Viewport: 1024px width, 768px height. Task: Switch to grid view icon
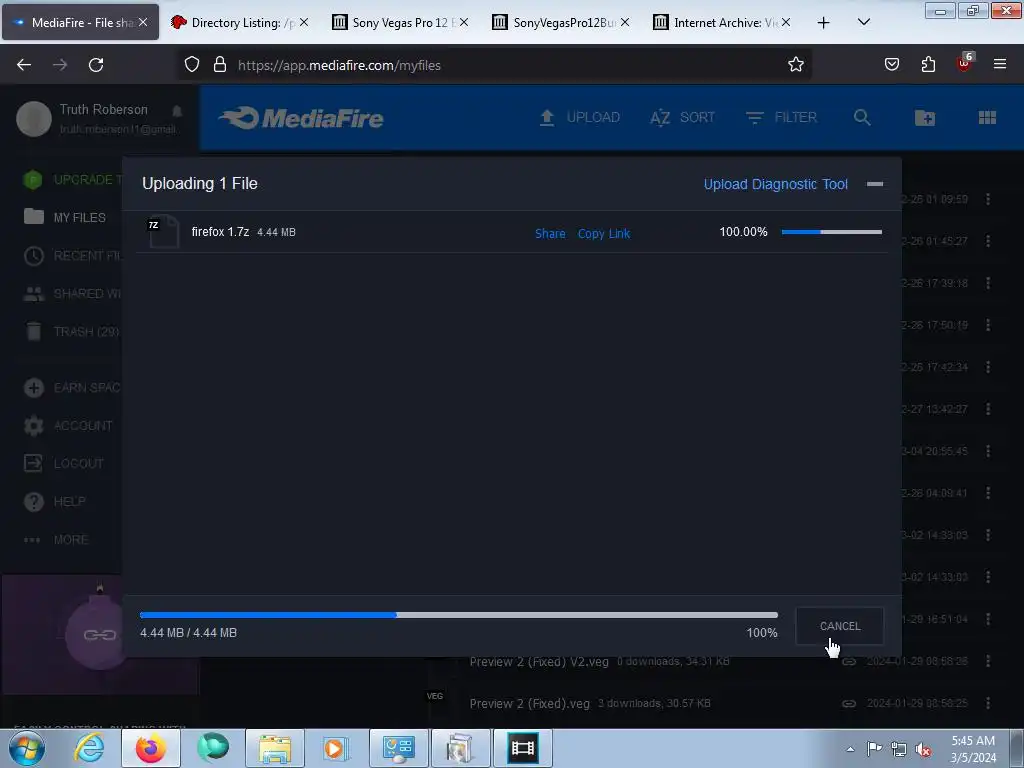click(987, 118)
